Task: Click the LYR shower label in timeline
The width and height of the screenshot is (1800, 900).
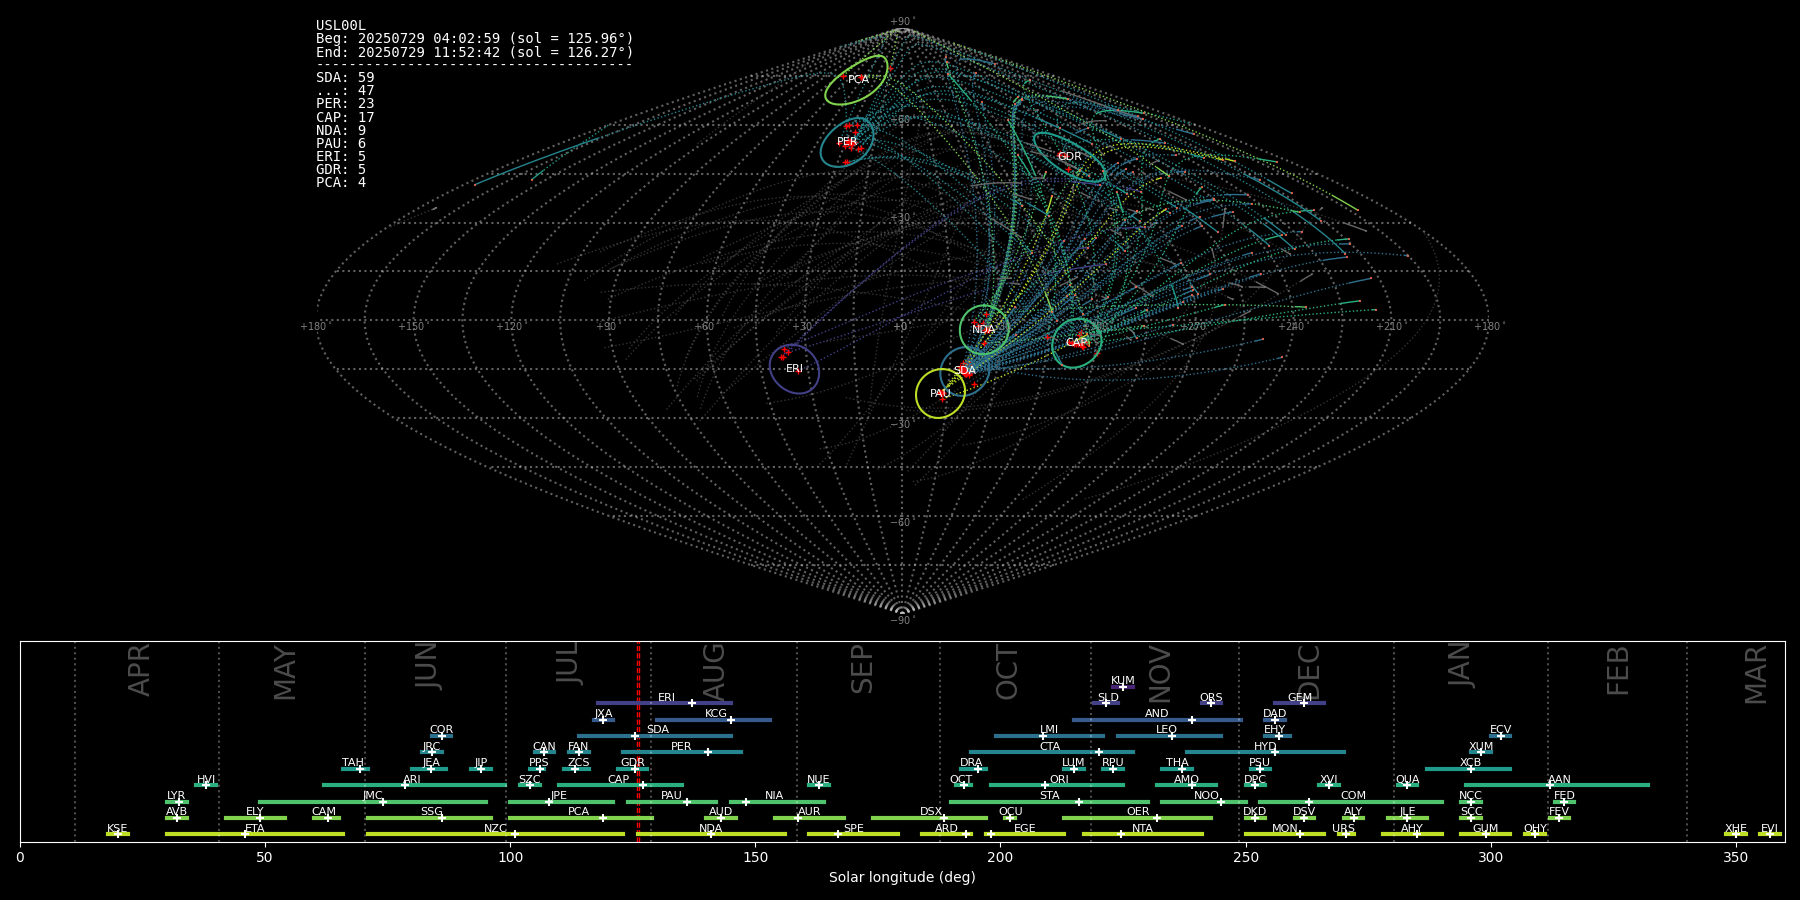Action: tap(176, 796)
